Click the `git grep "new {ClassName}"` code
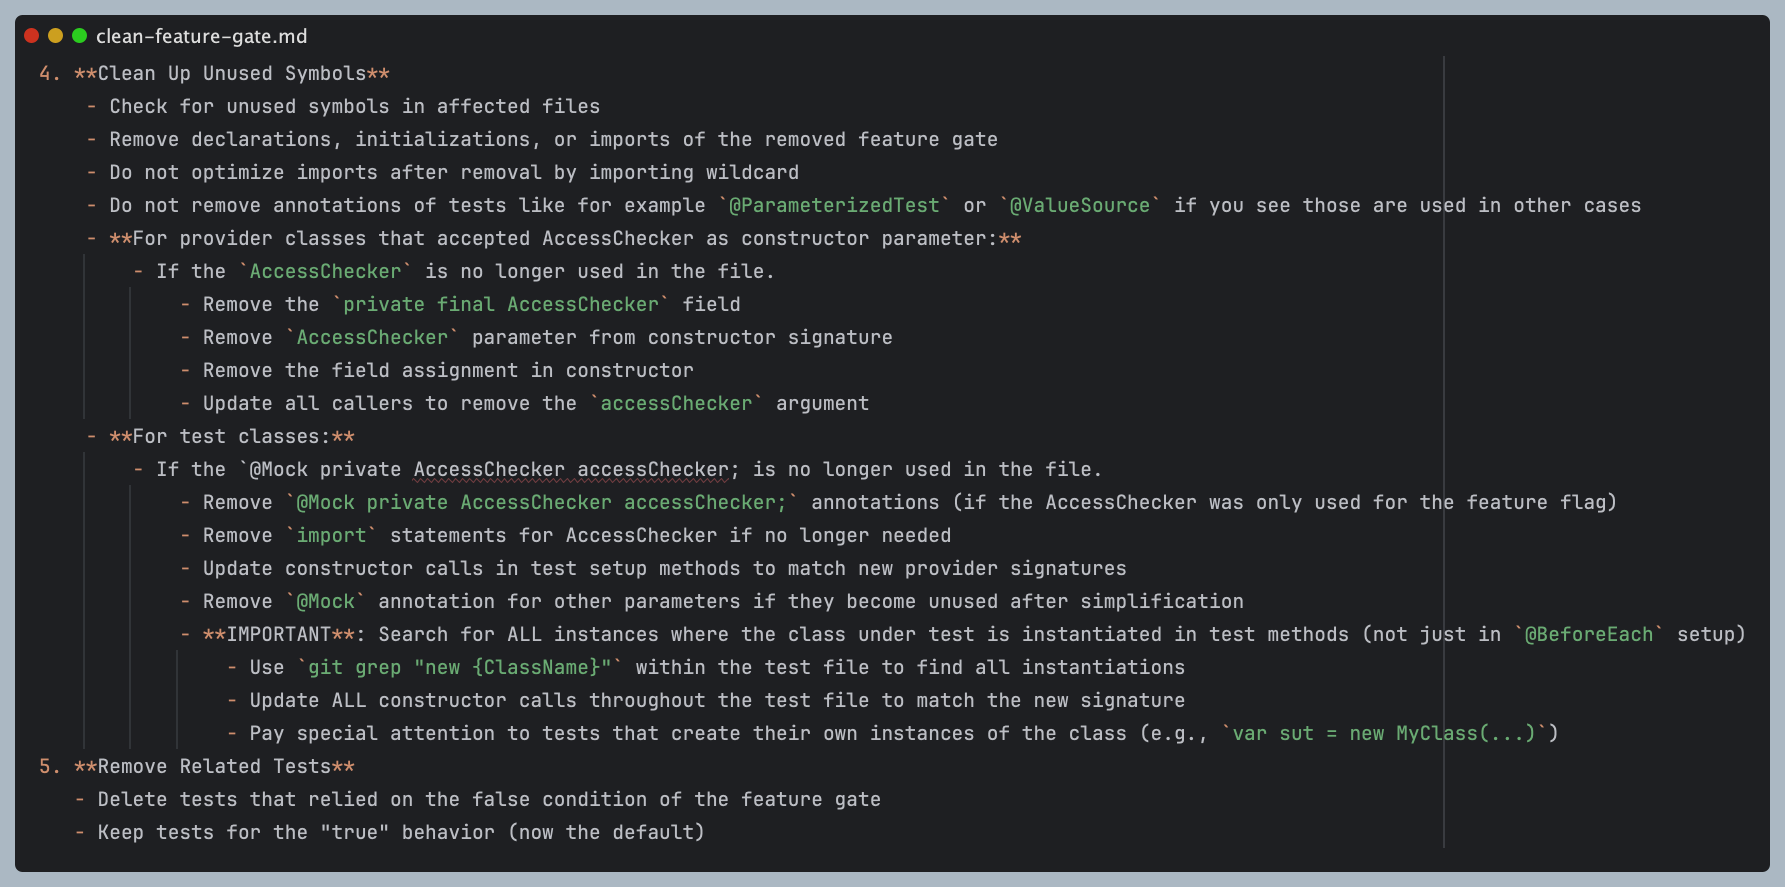1785x887 pixels. pos(459,668)
